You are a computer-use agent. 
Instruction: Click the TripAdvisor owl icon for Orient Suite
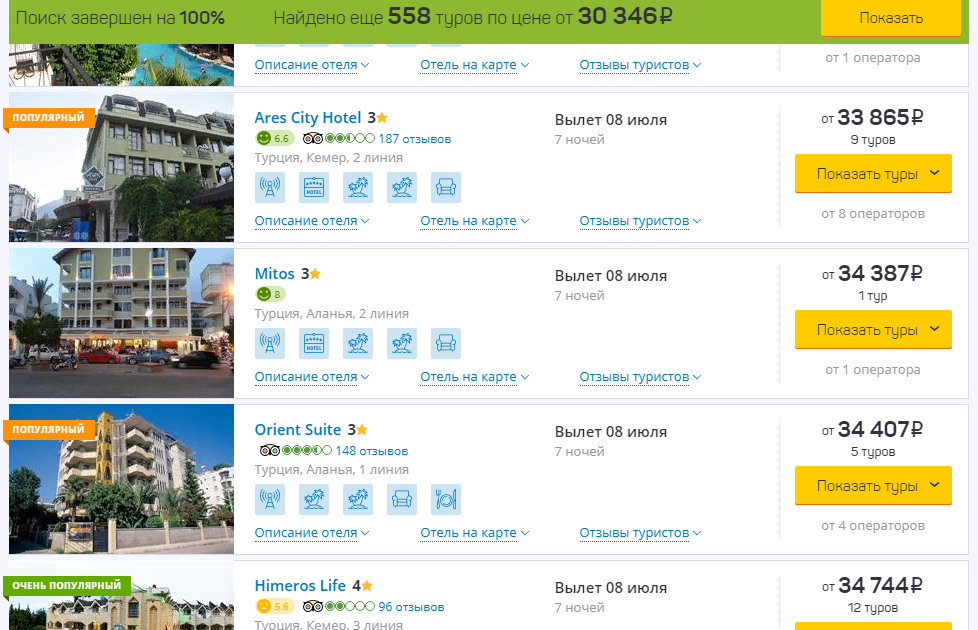coord(267,451)
